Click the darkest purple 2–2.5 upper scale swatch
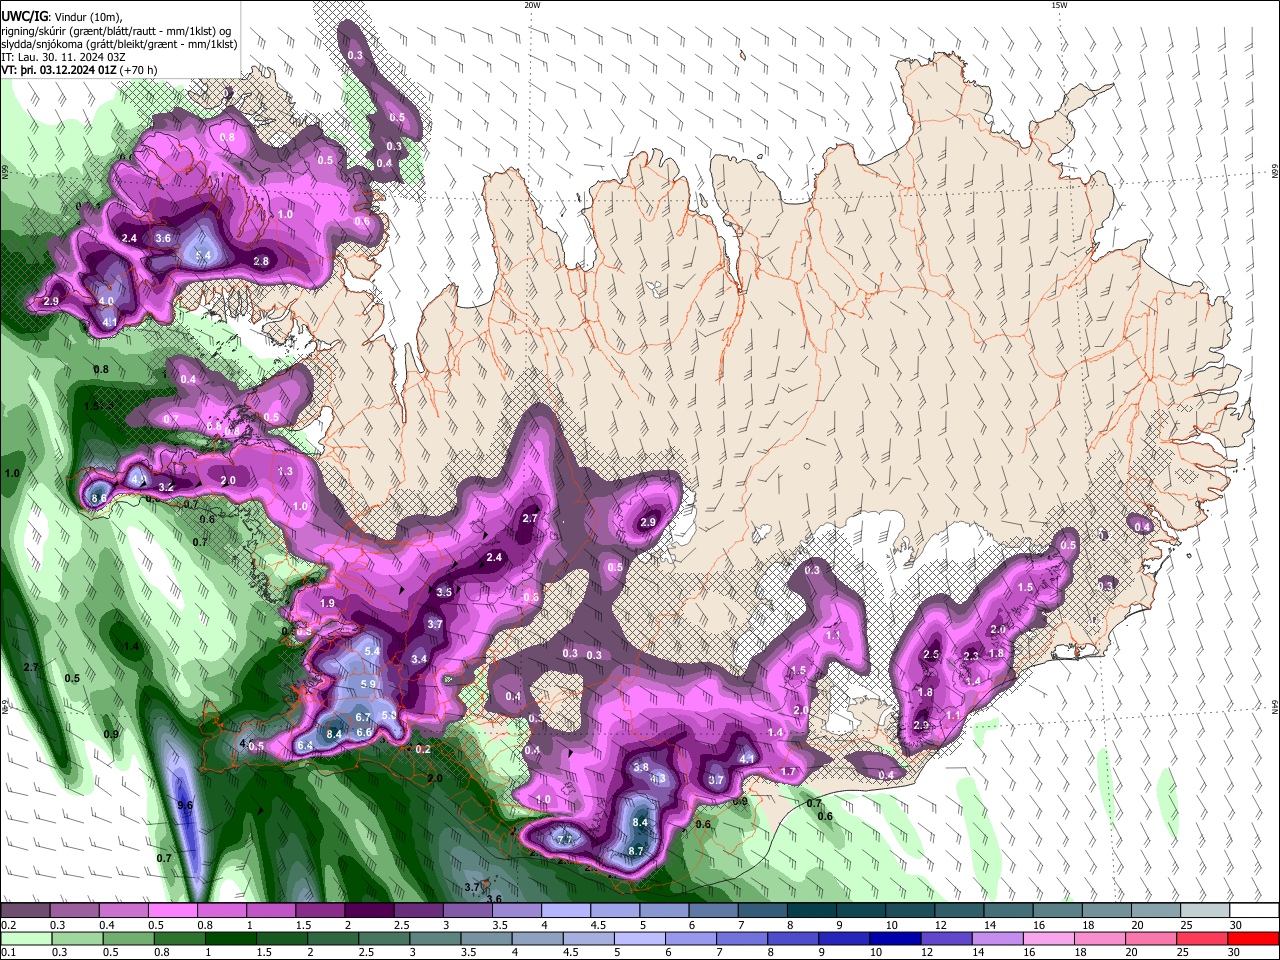Viewport: 1280px width, 960px height. 368,910
